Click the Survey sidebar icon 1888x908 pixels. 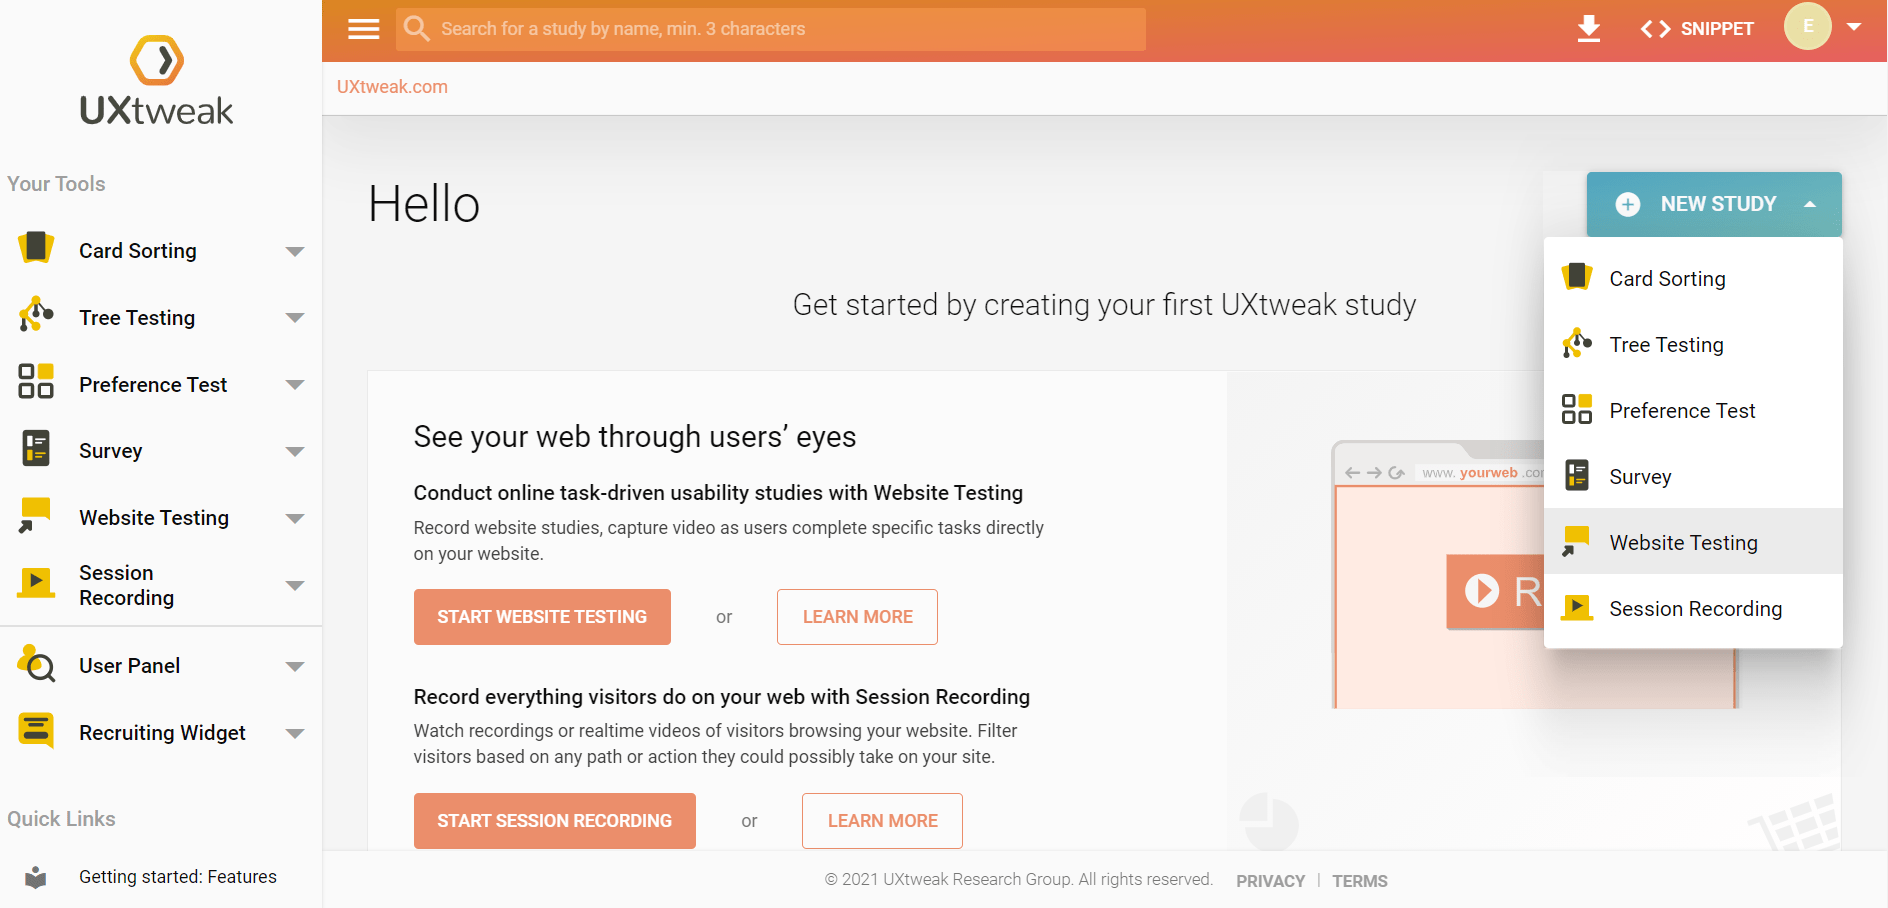coord(36,448)
